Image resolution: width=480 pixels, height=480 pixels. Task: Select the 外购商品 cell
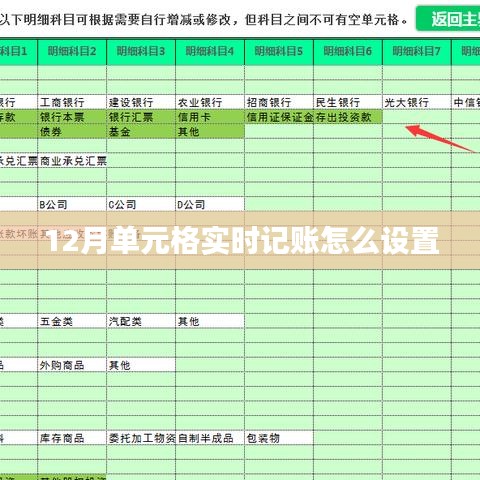pos(72,365)
